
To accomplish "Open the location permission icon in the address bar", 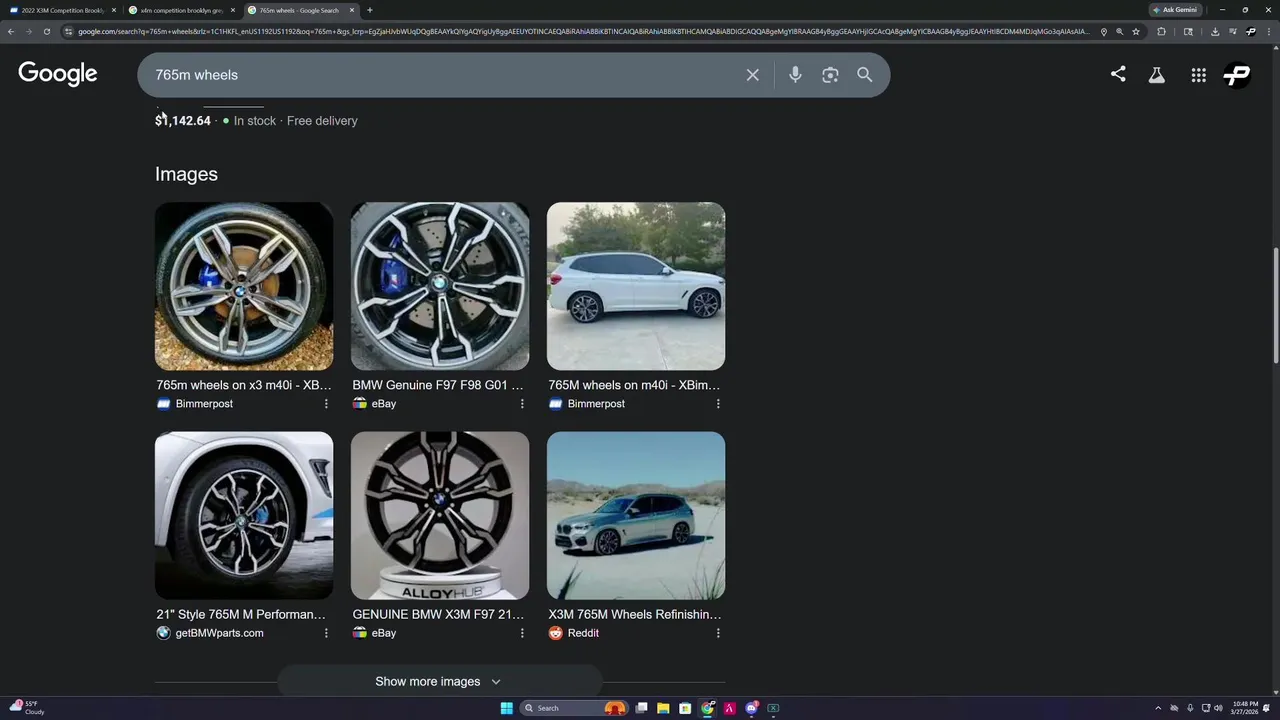I will (x=1104, y=31).
